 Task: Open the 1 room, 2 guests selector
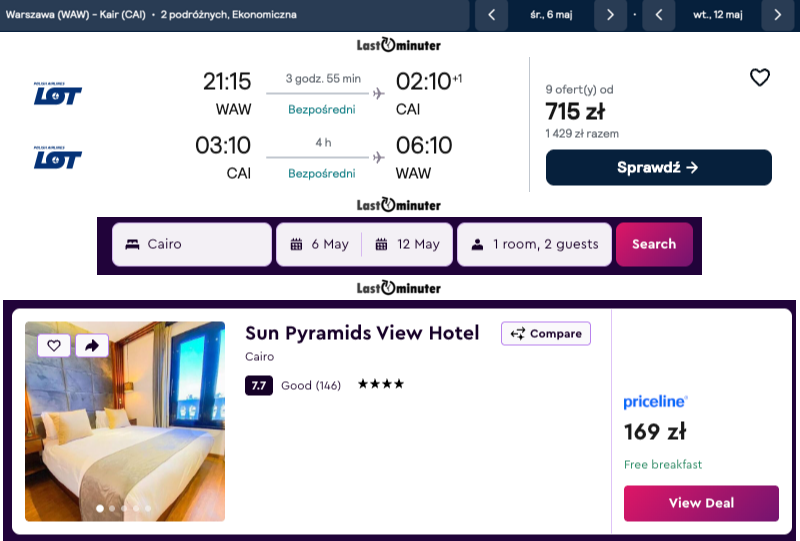(534, 244)
